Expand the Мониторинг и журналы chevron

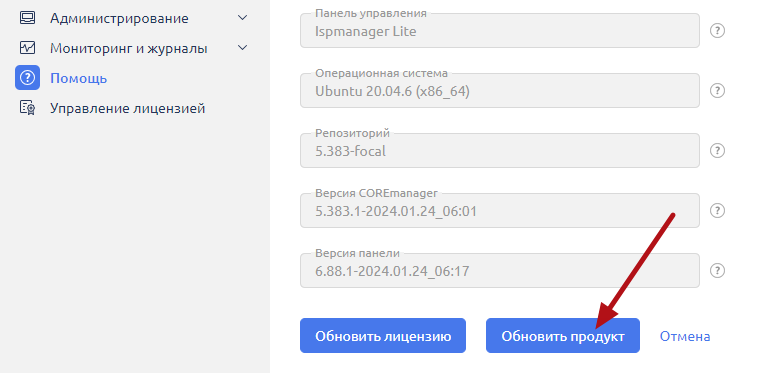tap(242, 48)
